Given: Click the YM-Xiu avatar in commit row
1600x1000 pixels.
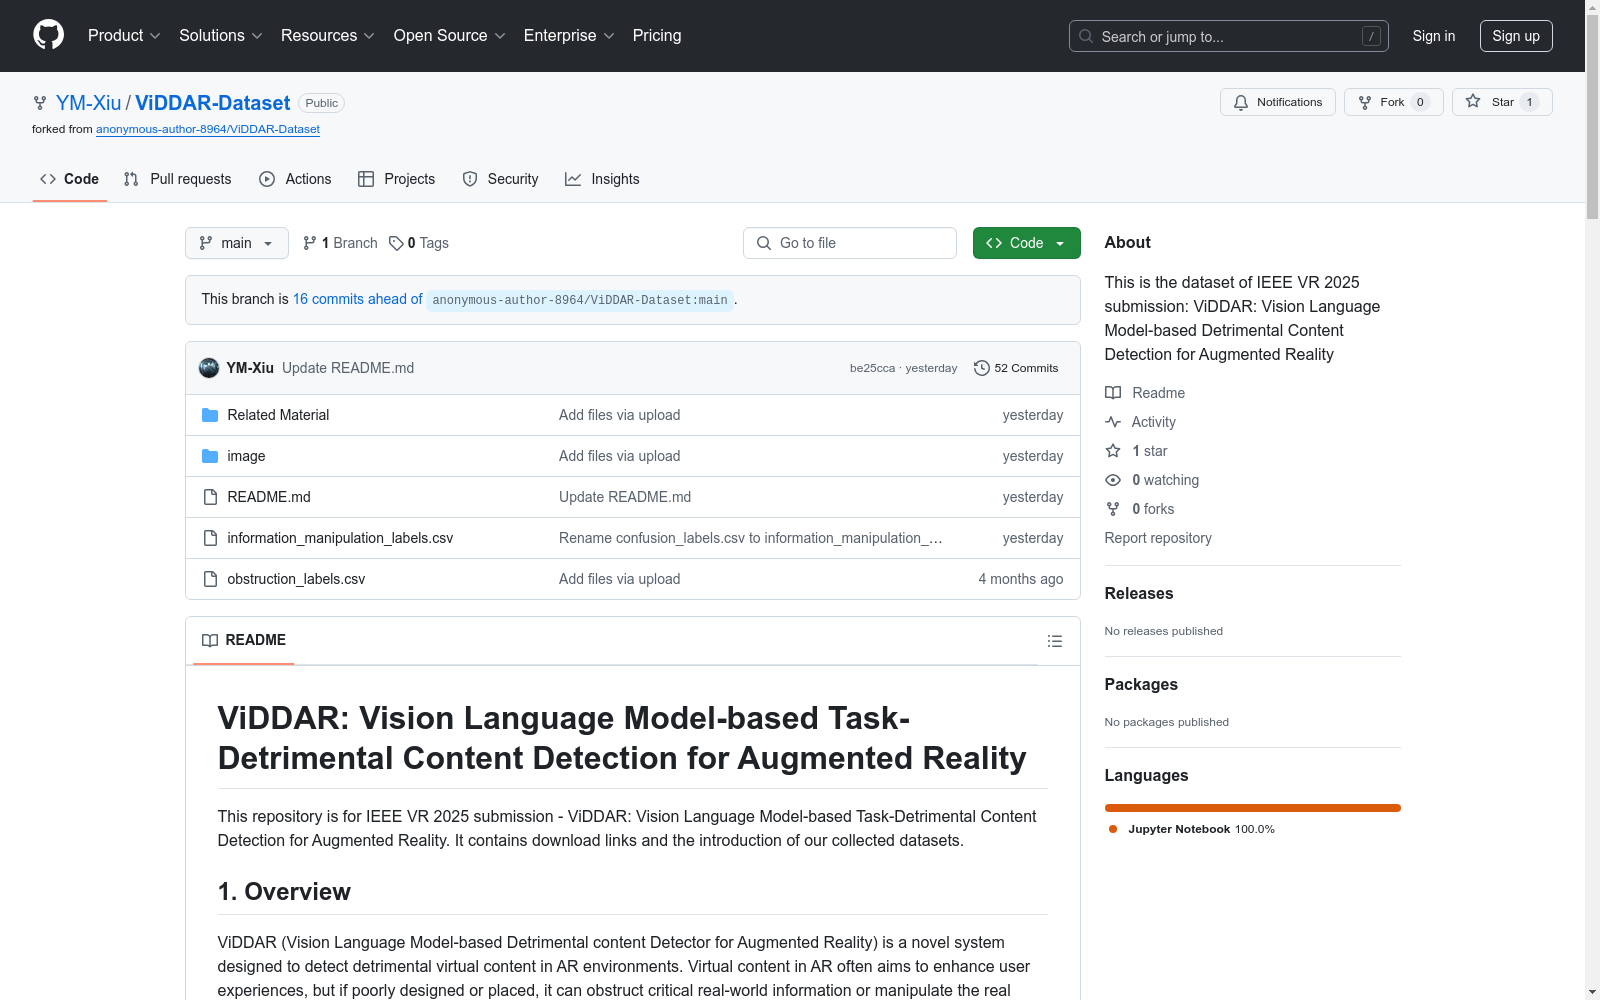Looking at the screenshot, I should tap(209, 368).
